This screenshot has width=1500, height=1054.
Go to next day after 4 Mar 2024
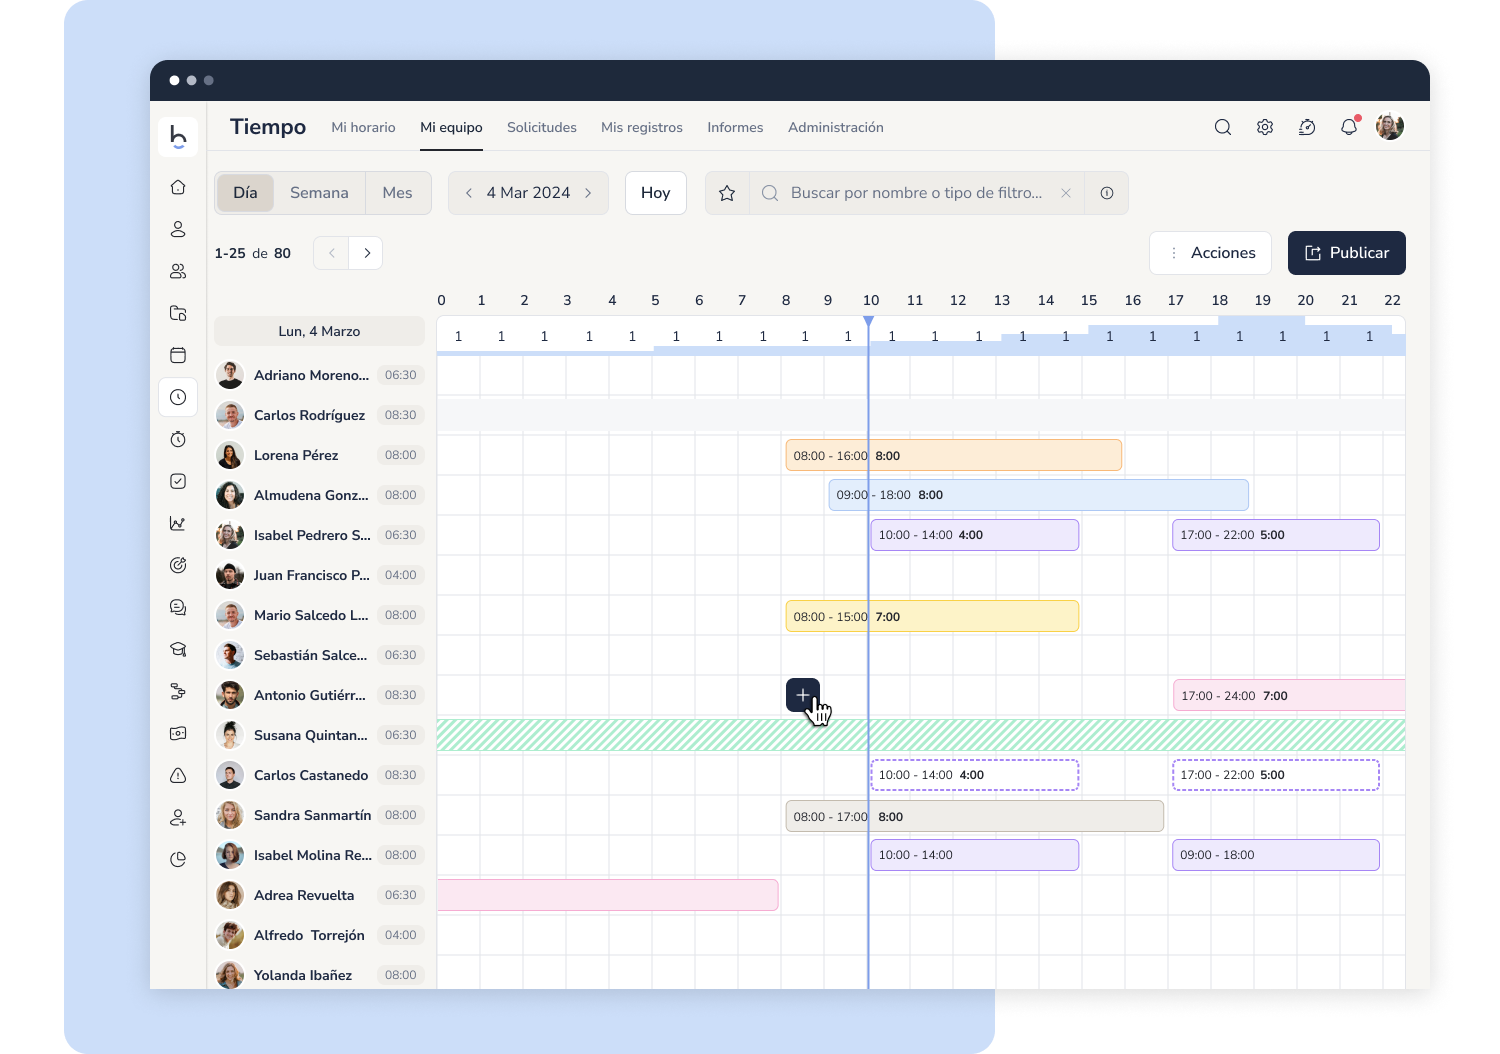tap(588, 193)
